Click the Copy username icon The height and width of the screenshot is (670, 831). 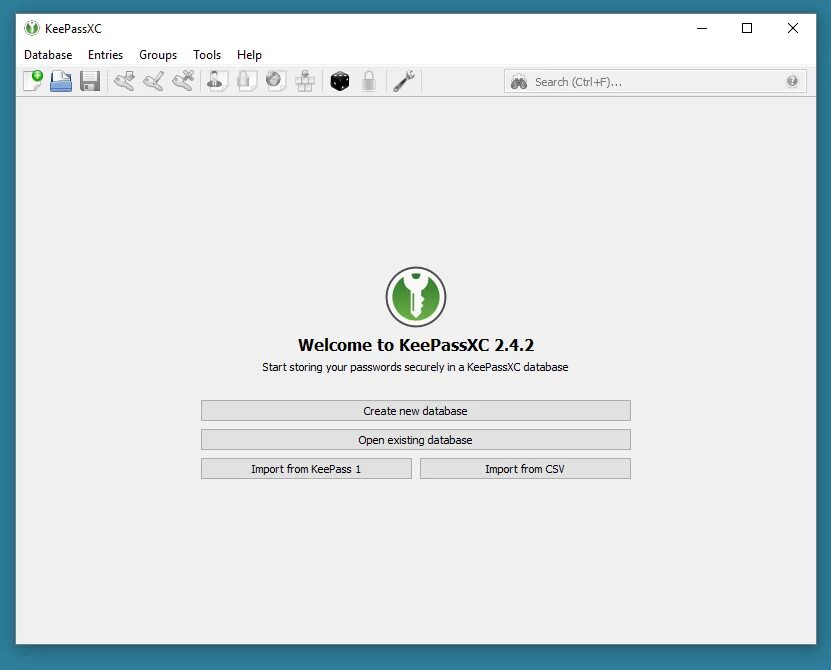(x=217, y=81)
